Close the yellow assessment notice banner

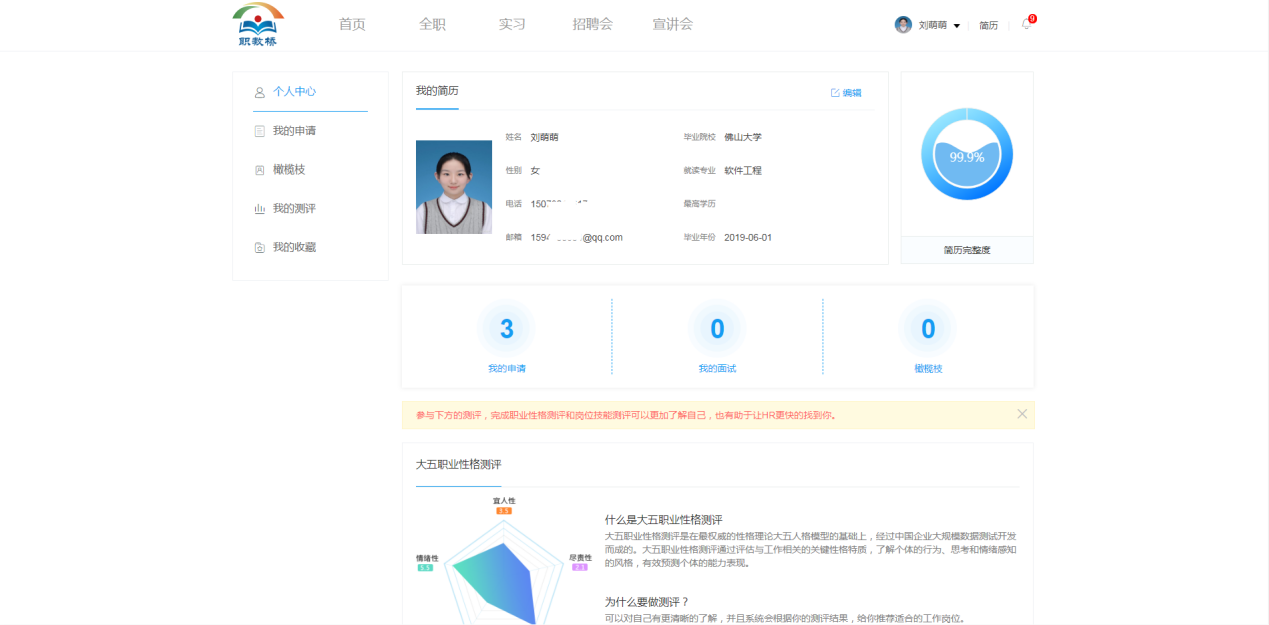coord(1022,414)
